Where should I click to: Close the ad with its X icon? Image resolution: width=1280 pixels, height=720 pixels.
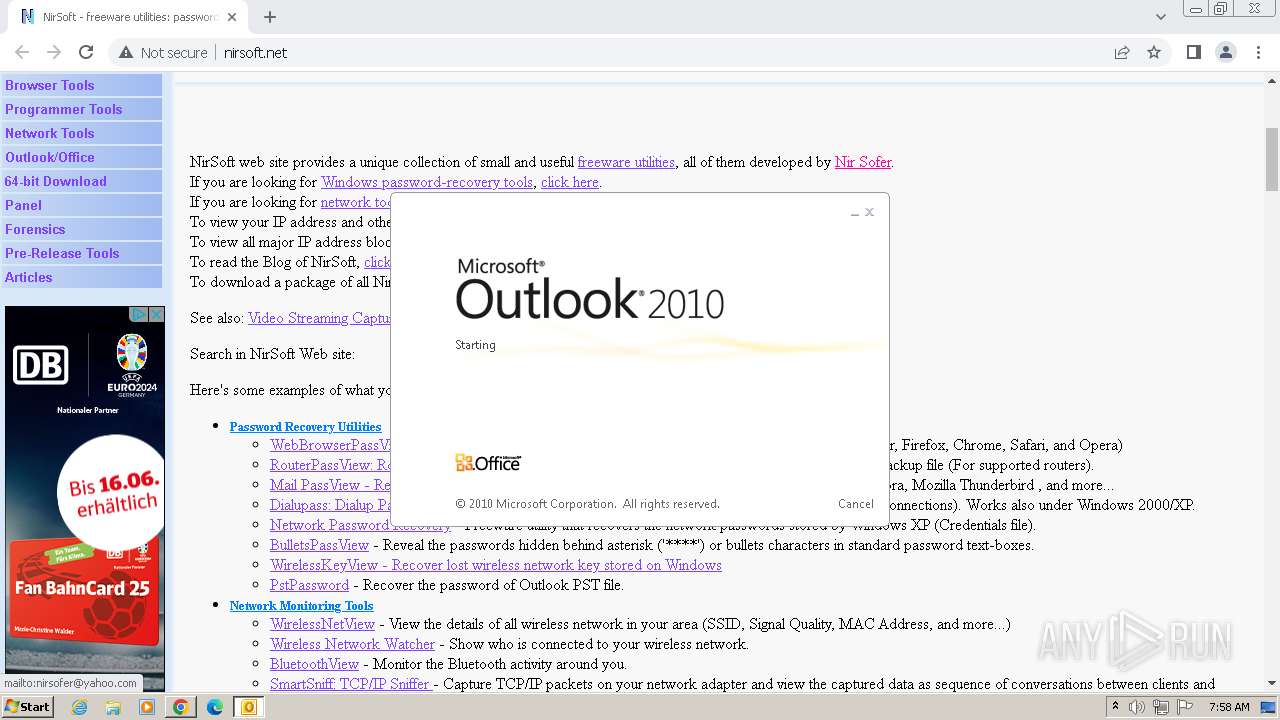click(157, 314)
